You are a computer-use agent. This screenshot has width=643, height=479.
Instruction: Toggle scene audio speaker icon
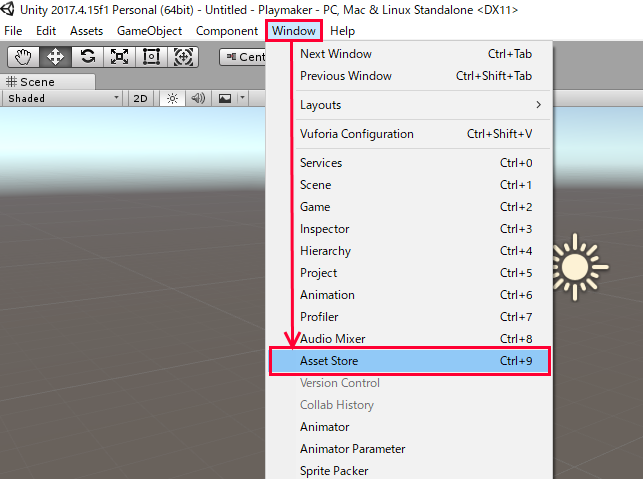(198, 98)
